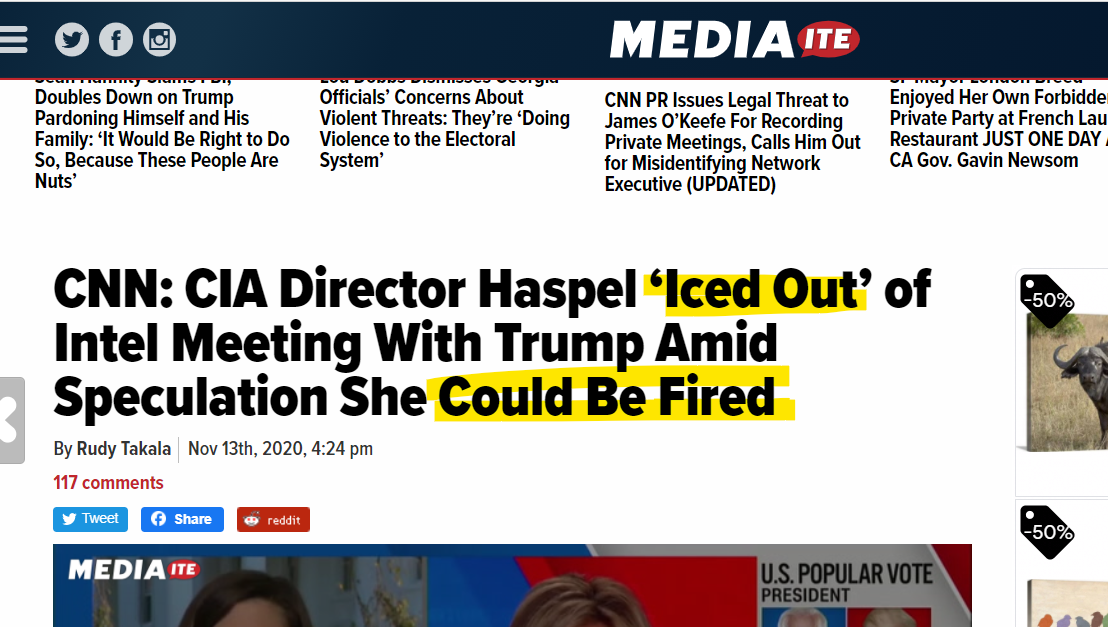Click author name Rudy Takala

coord(124,449)
